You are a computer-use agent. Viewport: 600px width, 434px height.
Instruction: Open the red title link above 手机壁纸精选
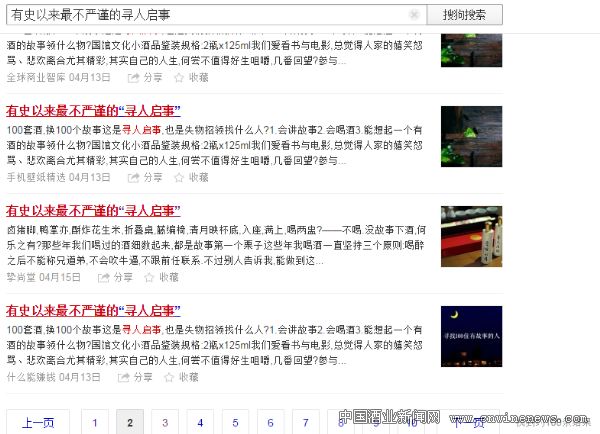93,111
